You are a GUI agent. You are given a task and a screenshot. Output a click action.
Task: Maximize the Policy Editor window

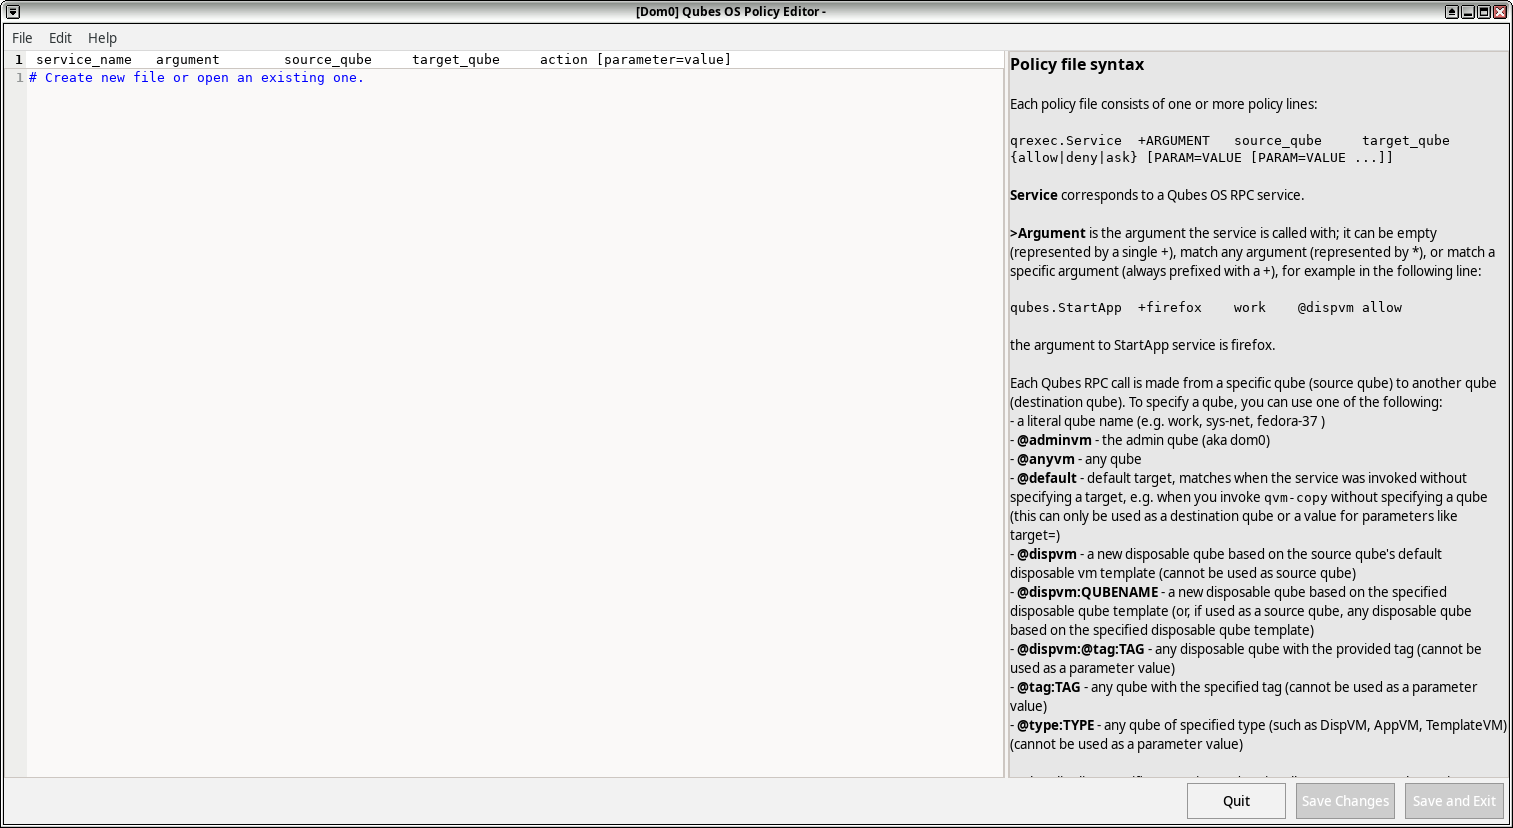[1483, 11]
